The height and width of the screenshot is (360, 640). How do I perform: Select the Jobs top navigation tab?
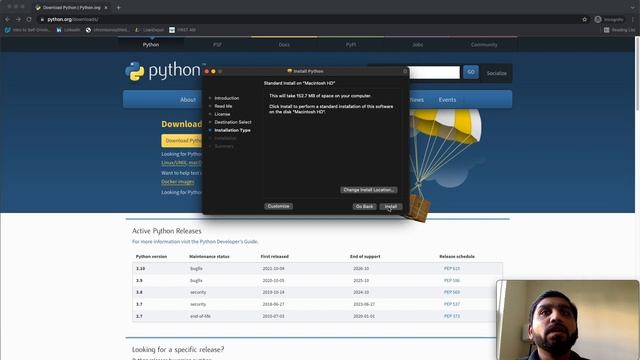point(418,44)
